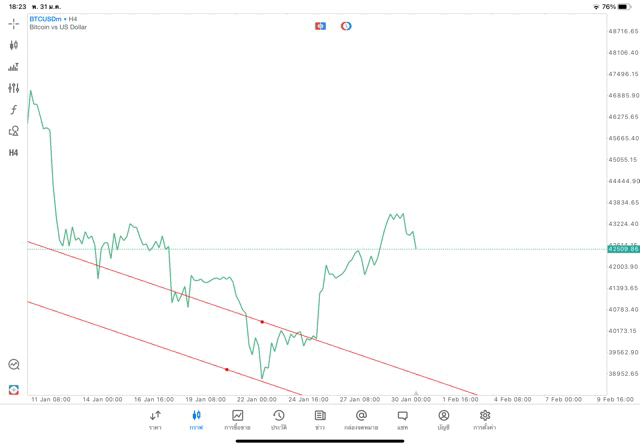Tap the red-blue trade icon in sidebar
This screenshot has width=640, height=447.
(14, 389)
